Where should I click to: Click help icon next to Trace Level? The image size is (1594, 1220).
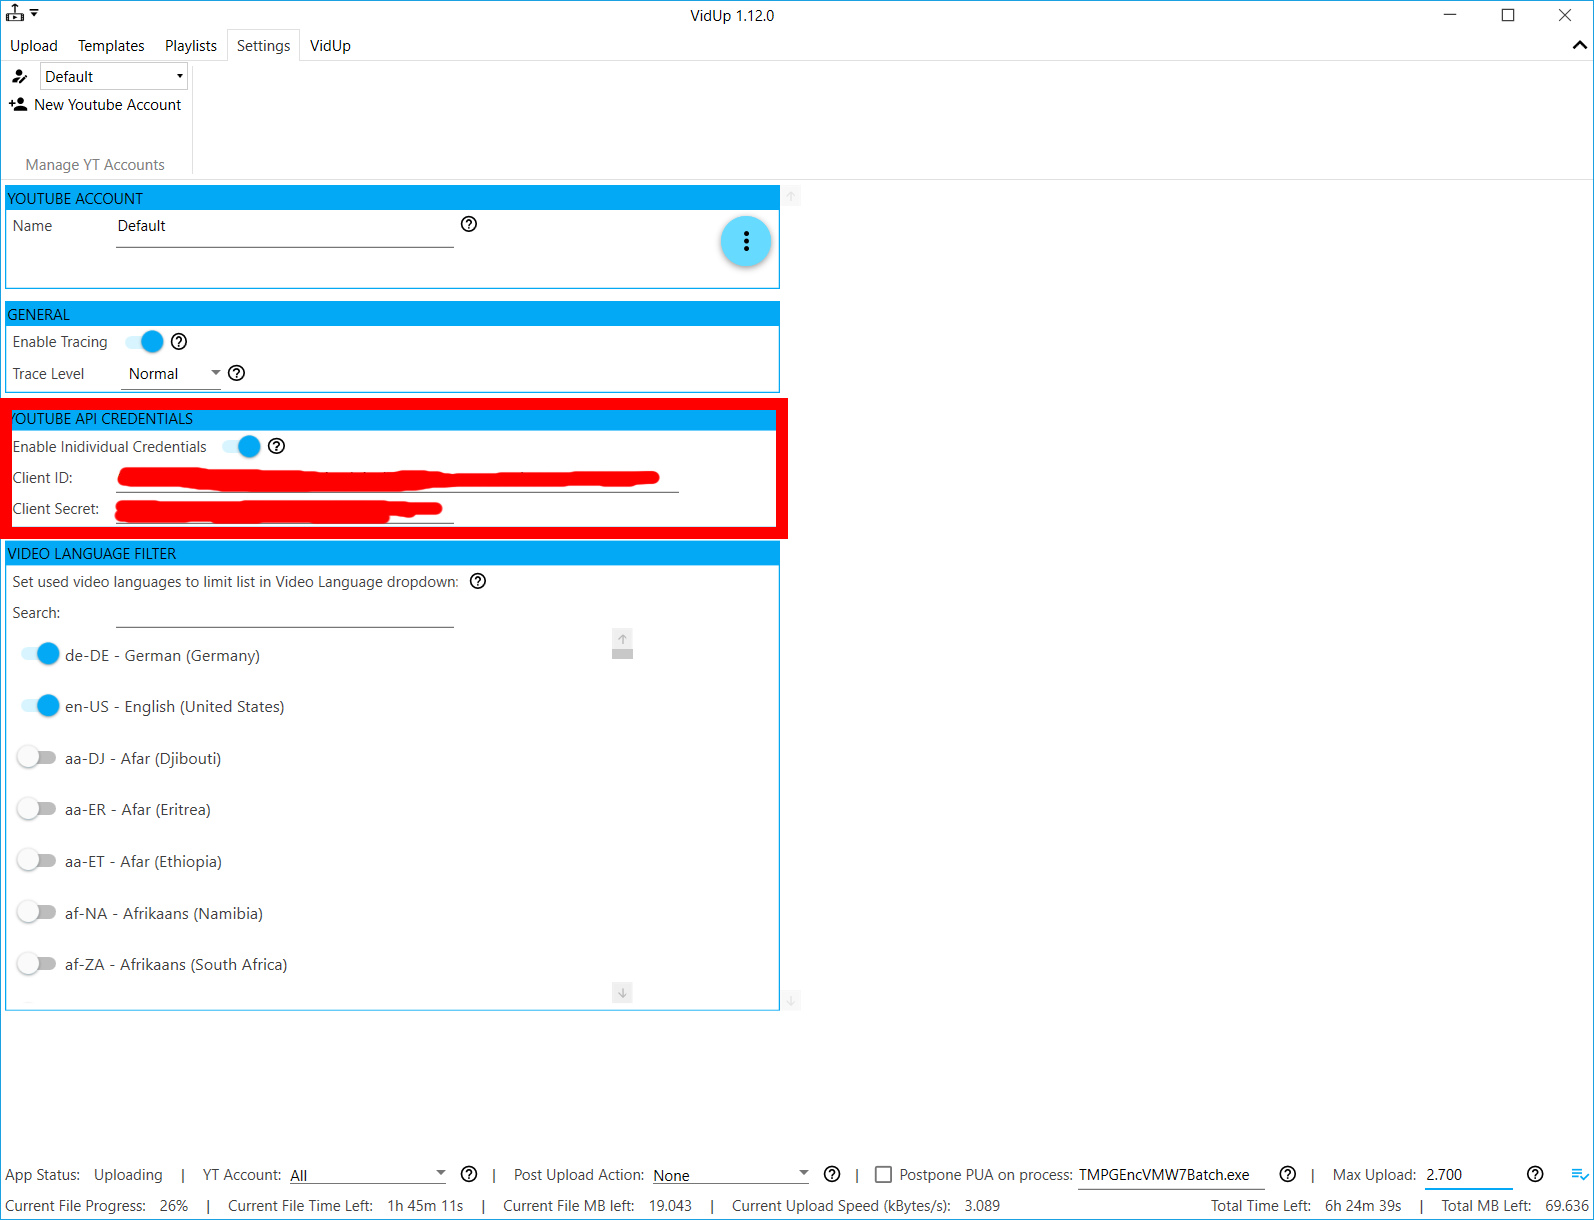(237, 373)
